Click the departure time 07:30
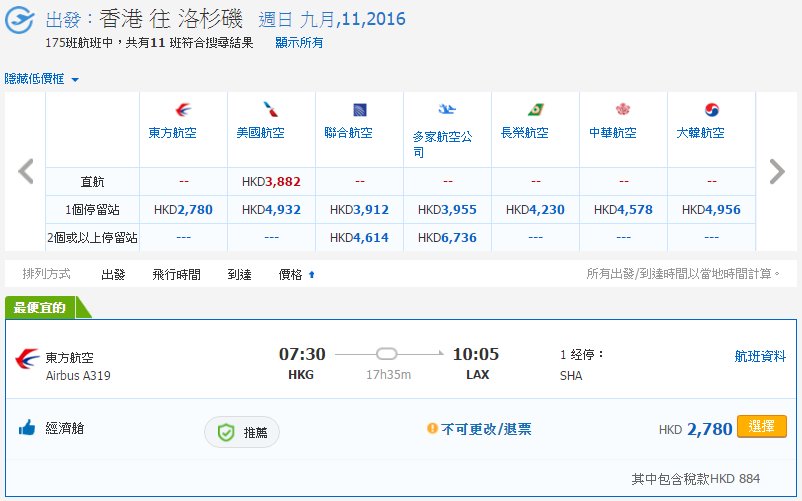Image resolution: width=802 pixels, height=501 pixels. (x=302, y=354)
